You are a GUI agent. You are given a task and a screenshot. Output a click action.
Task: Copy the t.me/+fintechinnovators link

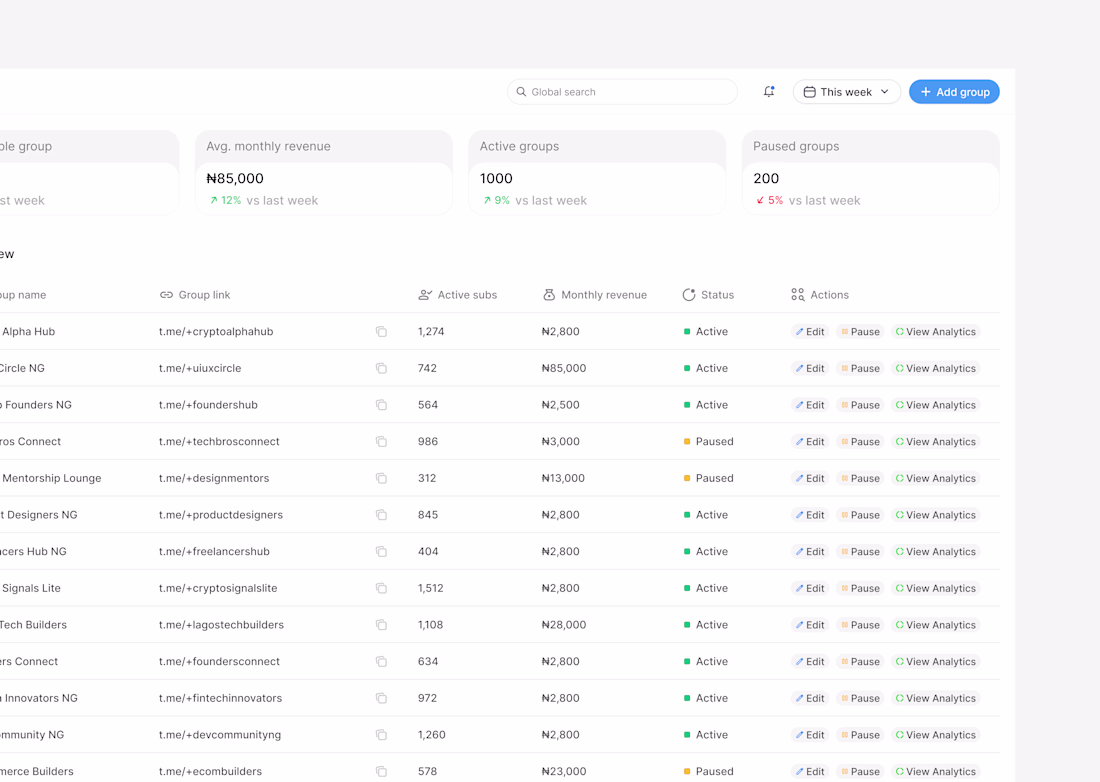[381, 698]
